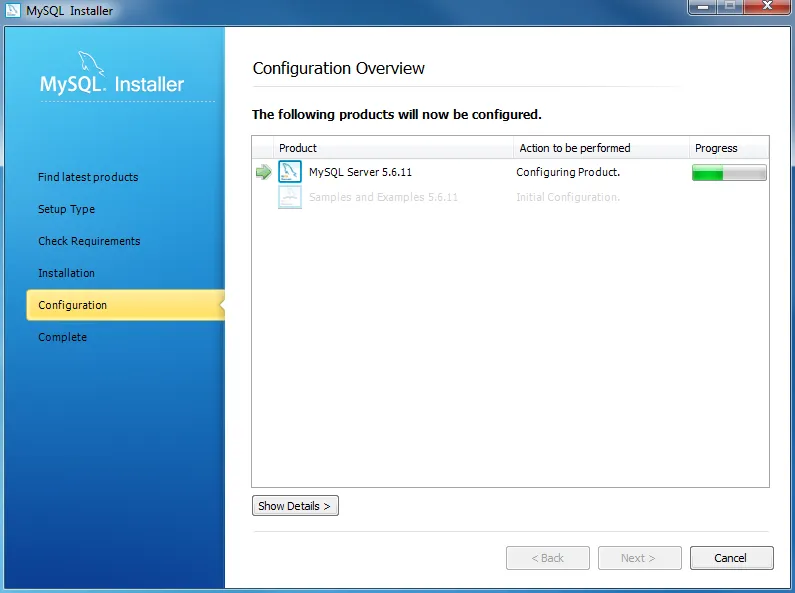This screenshot has height=593, width=795.
Task: Click the Action to be performed column header
Action: click(x=601, y=148)
